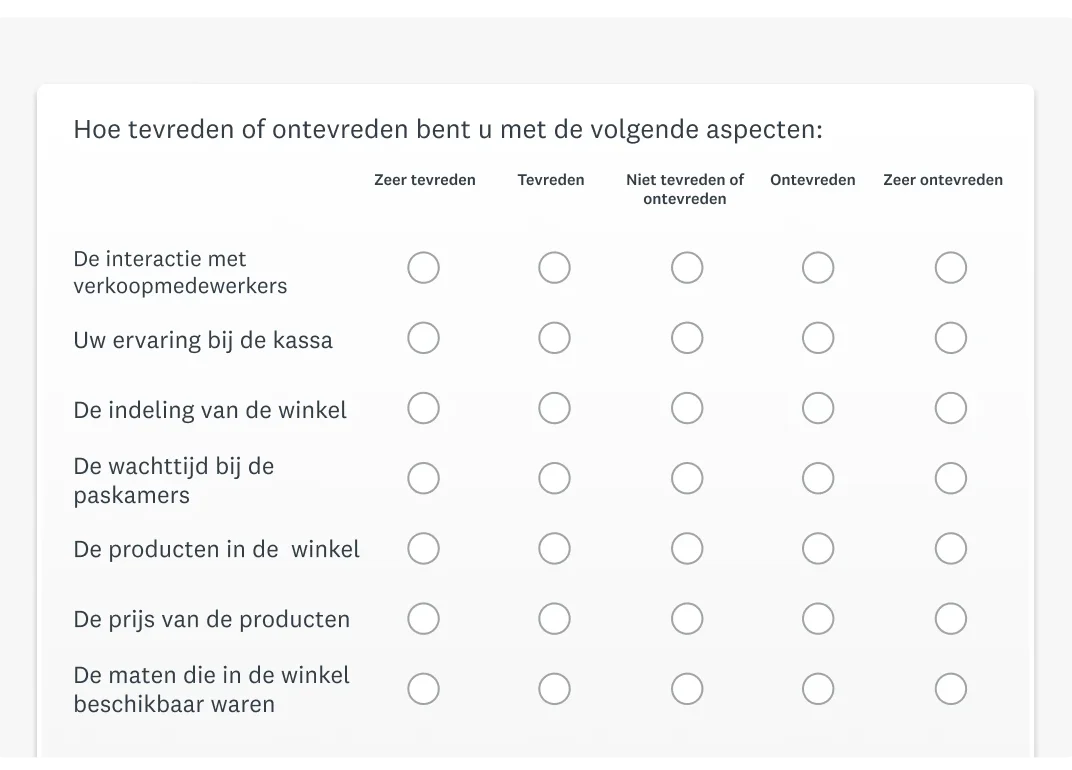Viewport: 1072px width, 770px height.
Task: Select Ontevreden for Uw ervaring bij de kassa
Action: (x=818, y=338)
